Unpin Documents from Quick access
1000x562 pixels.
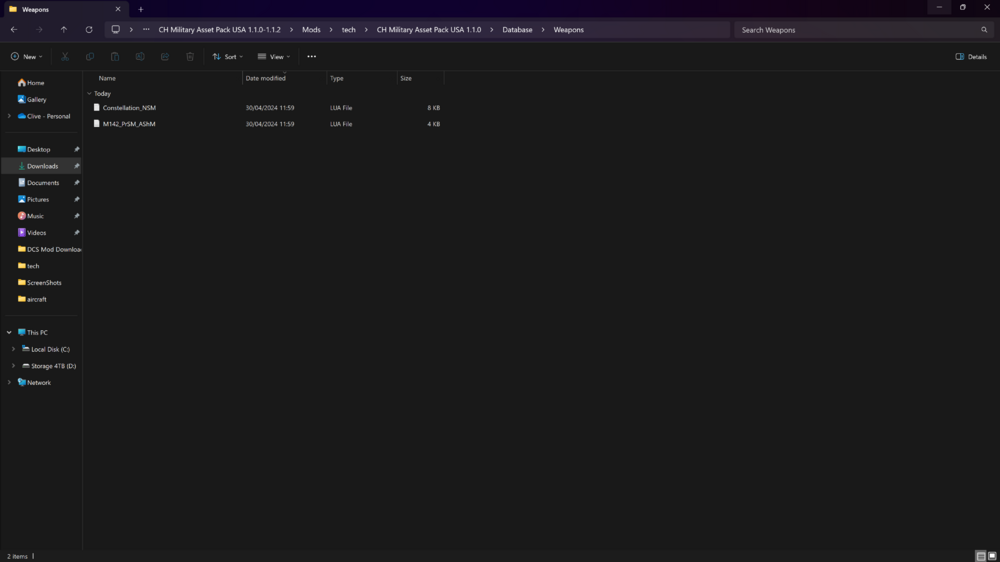[77, 182]
